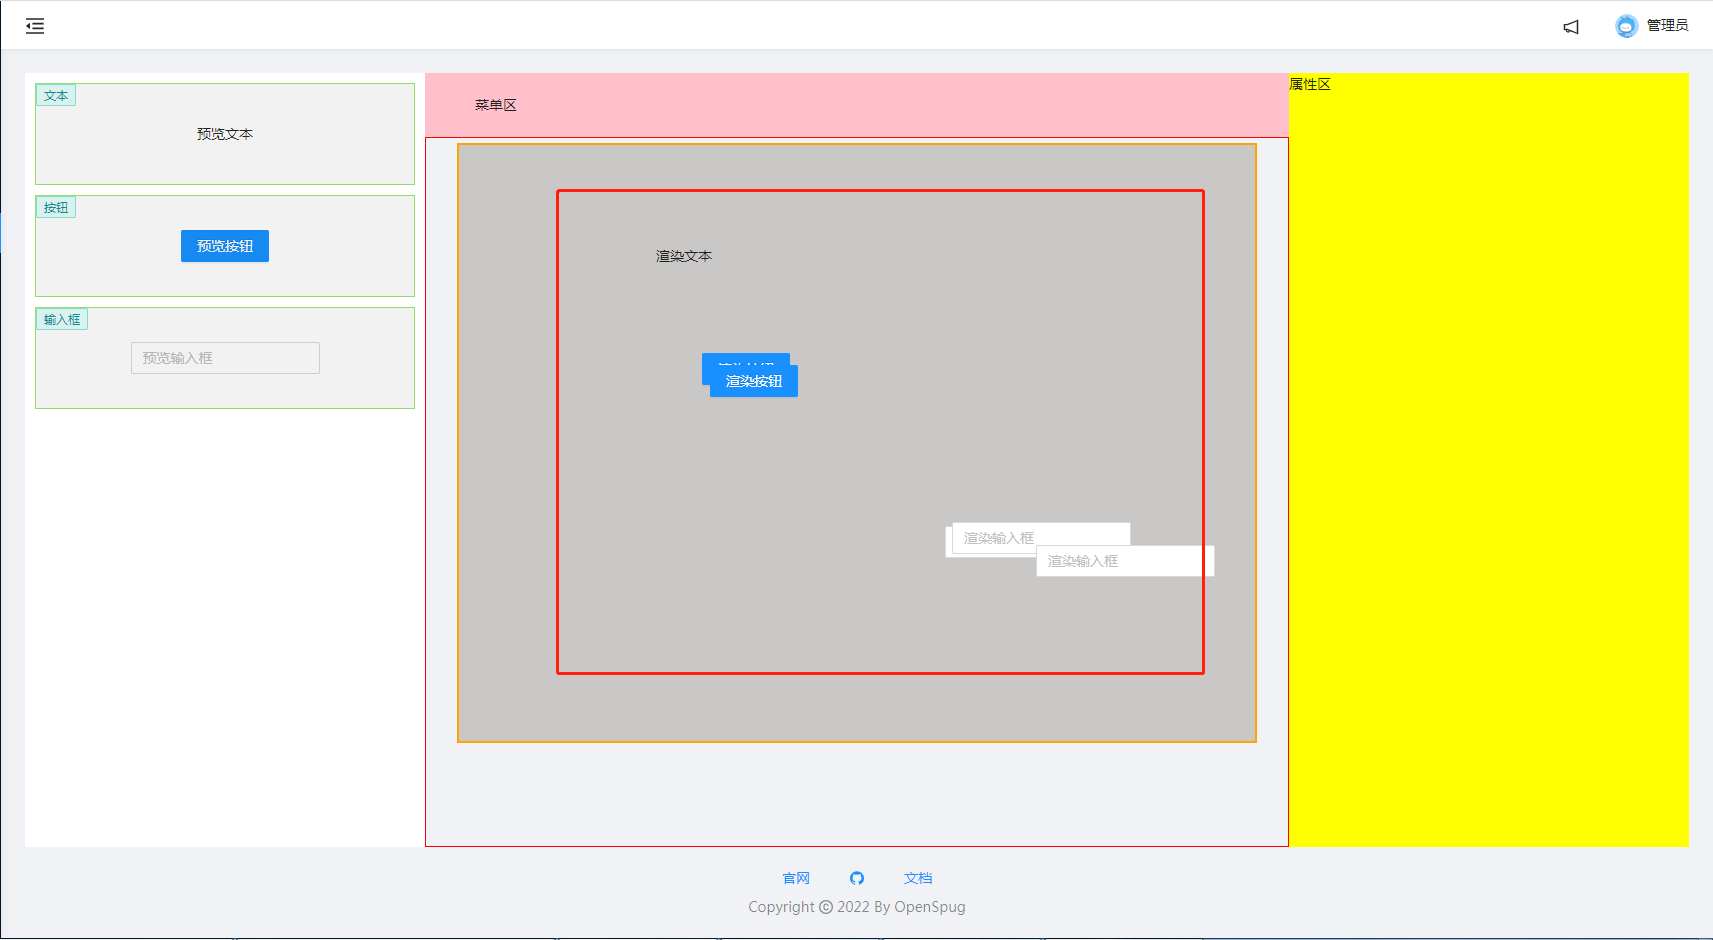Select the 预览文本 component
Viewport: 1713px width, 940px height.
point(225,134)
